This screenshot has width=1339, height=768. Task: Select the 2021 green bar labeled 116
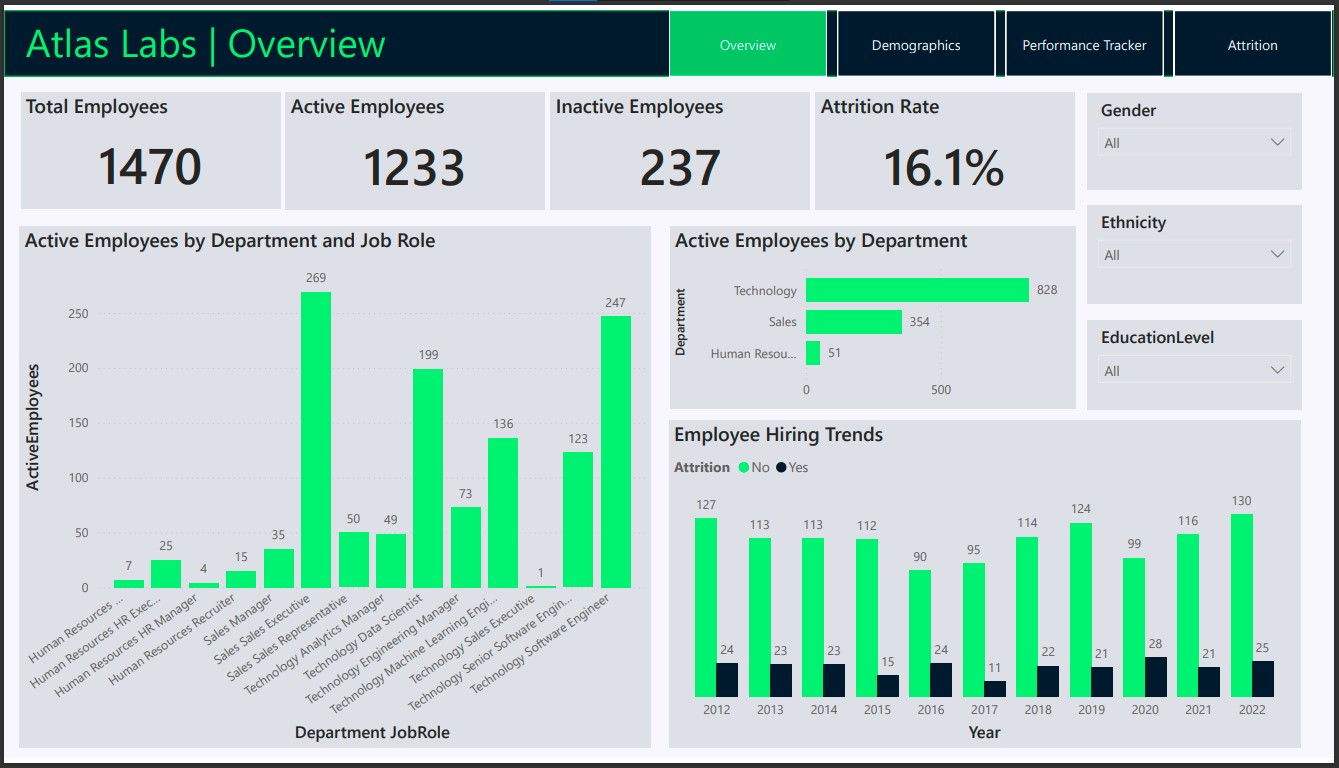click(1188, 615)
